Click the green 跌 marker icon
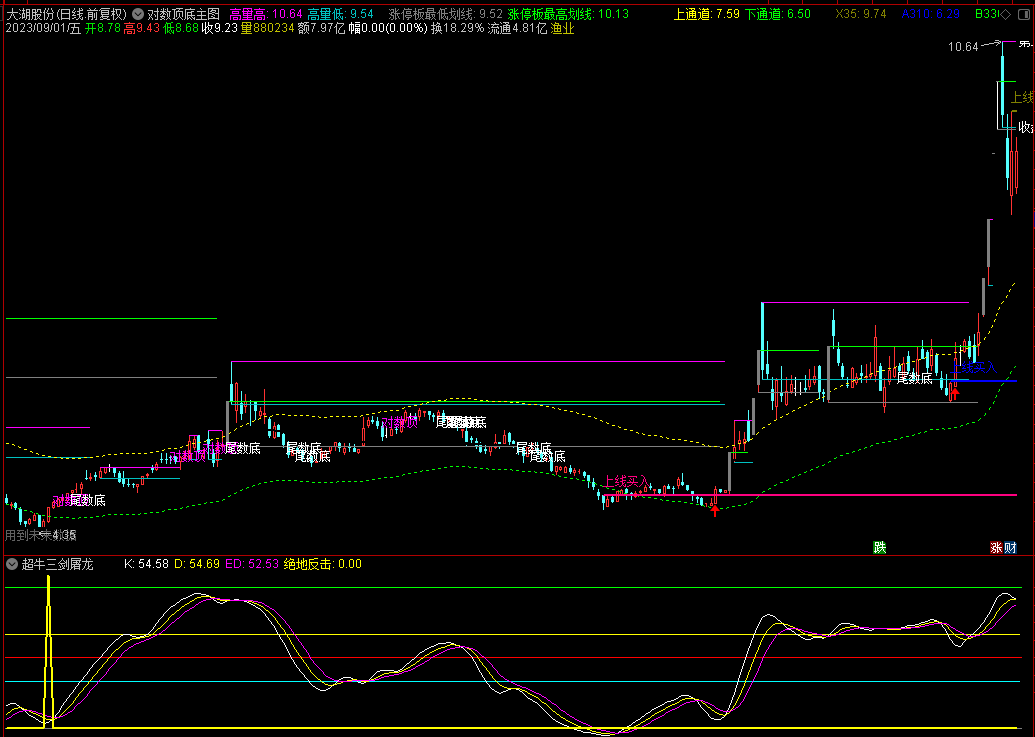The height and width of the screenshot is (737, 1035). coord(879,547)
